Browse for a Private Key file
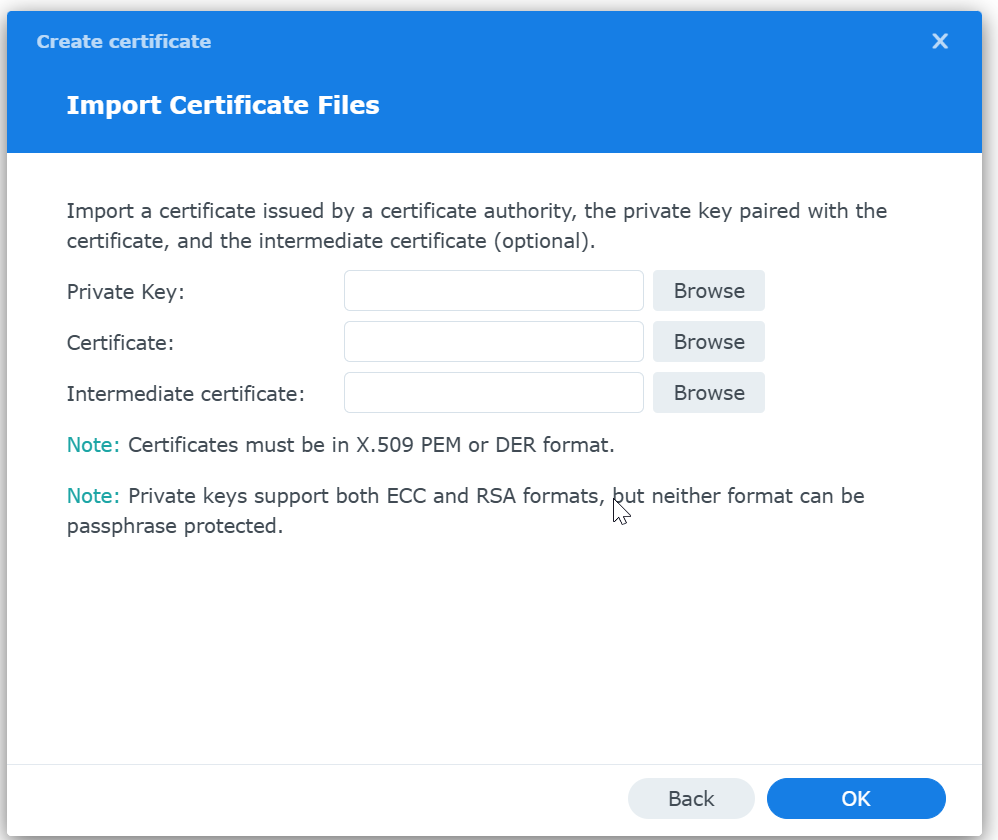The image size is (998, 840). pos(708,291)
